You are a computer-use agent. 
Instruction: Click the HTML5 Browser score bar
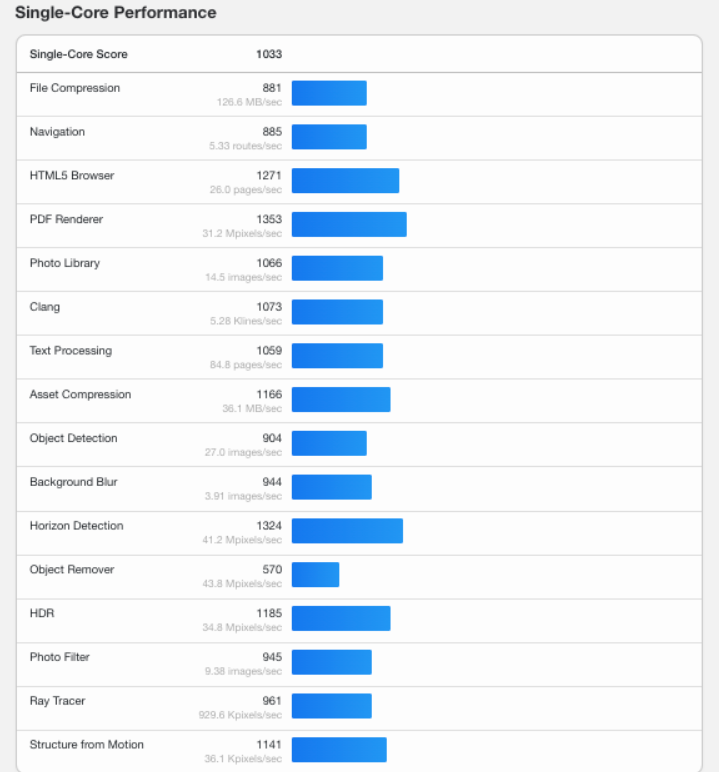click(345, 181)
